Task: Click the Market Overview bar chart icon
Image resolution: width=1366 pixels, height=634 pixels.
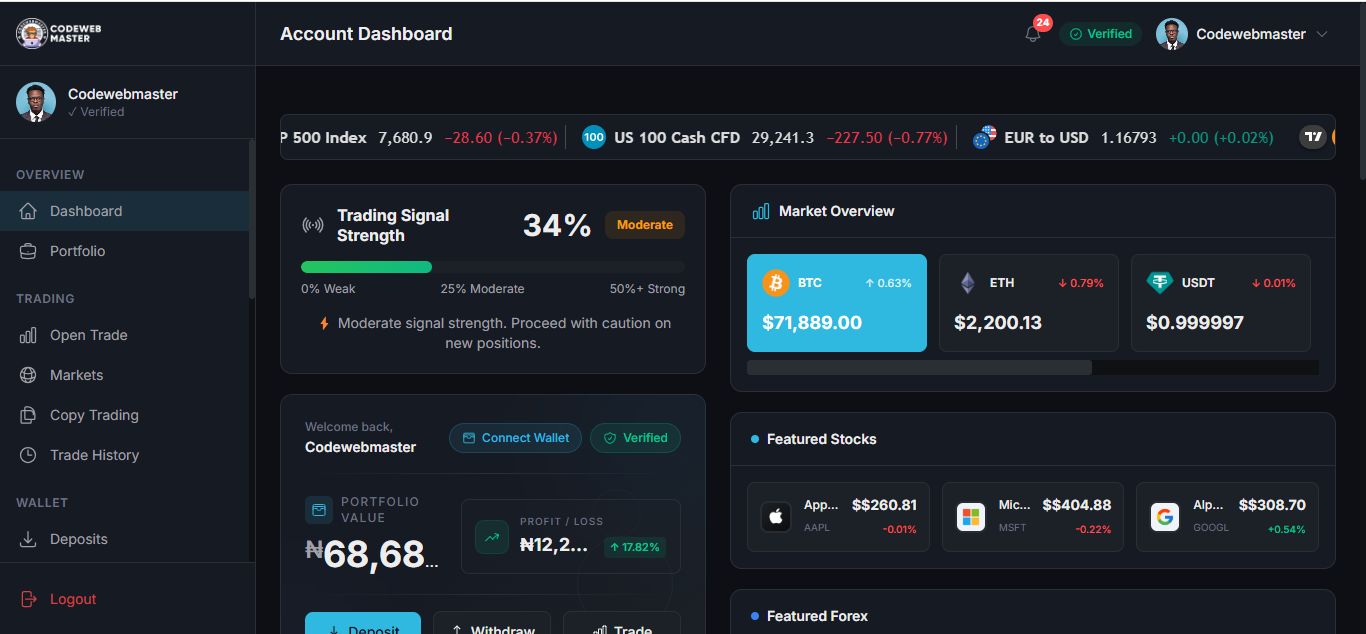Action: pos(761,211)
